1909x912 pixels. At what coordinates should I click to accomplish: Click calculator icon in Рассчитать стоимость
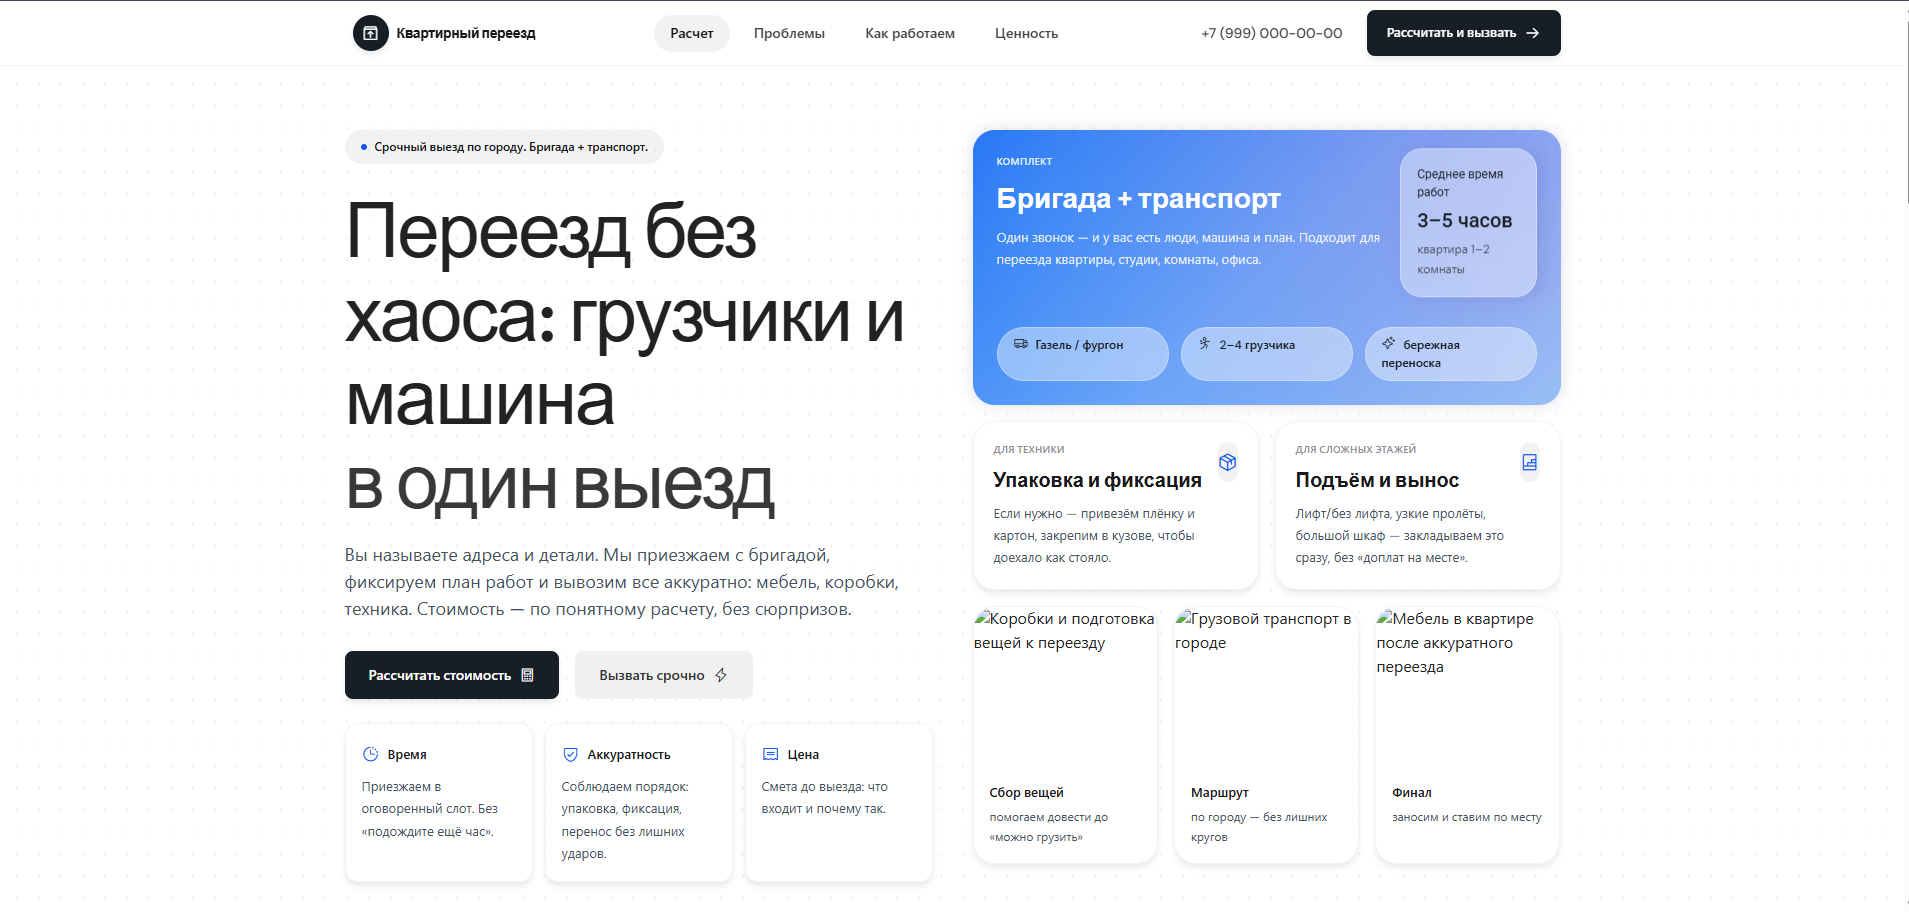pos(527,675)
